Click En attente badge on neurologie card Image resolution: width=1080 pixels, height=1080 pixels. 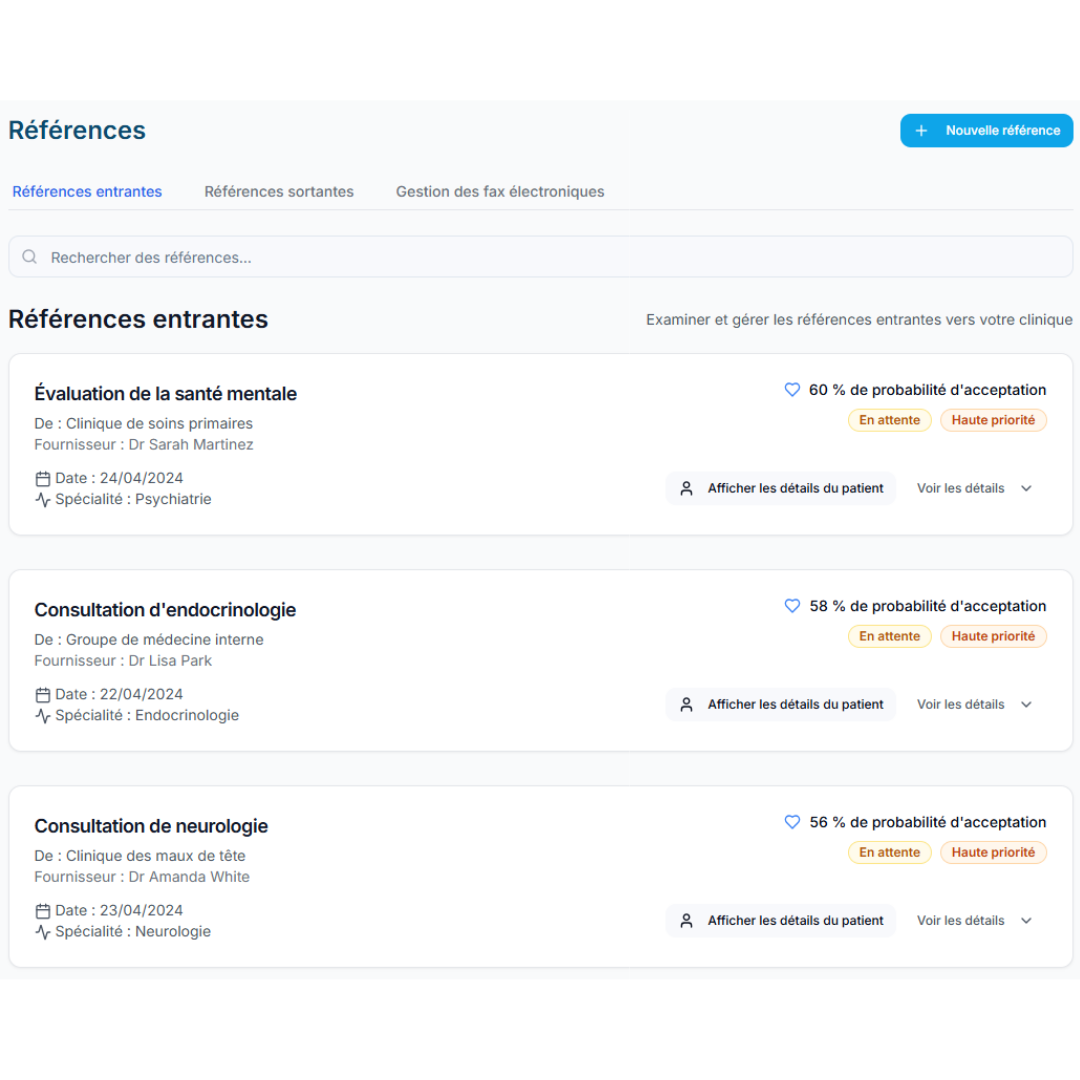click(889, 853)
